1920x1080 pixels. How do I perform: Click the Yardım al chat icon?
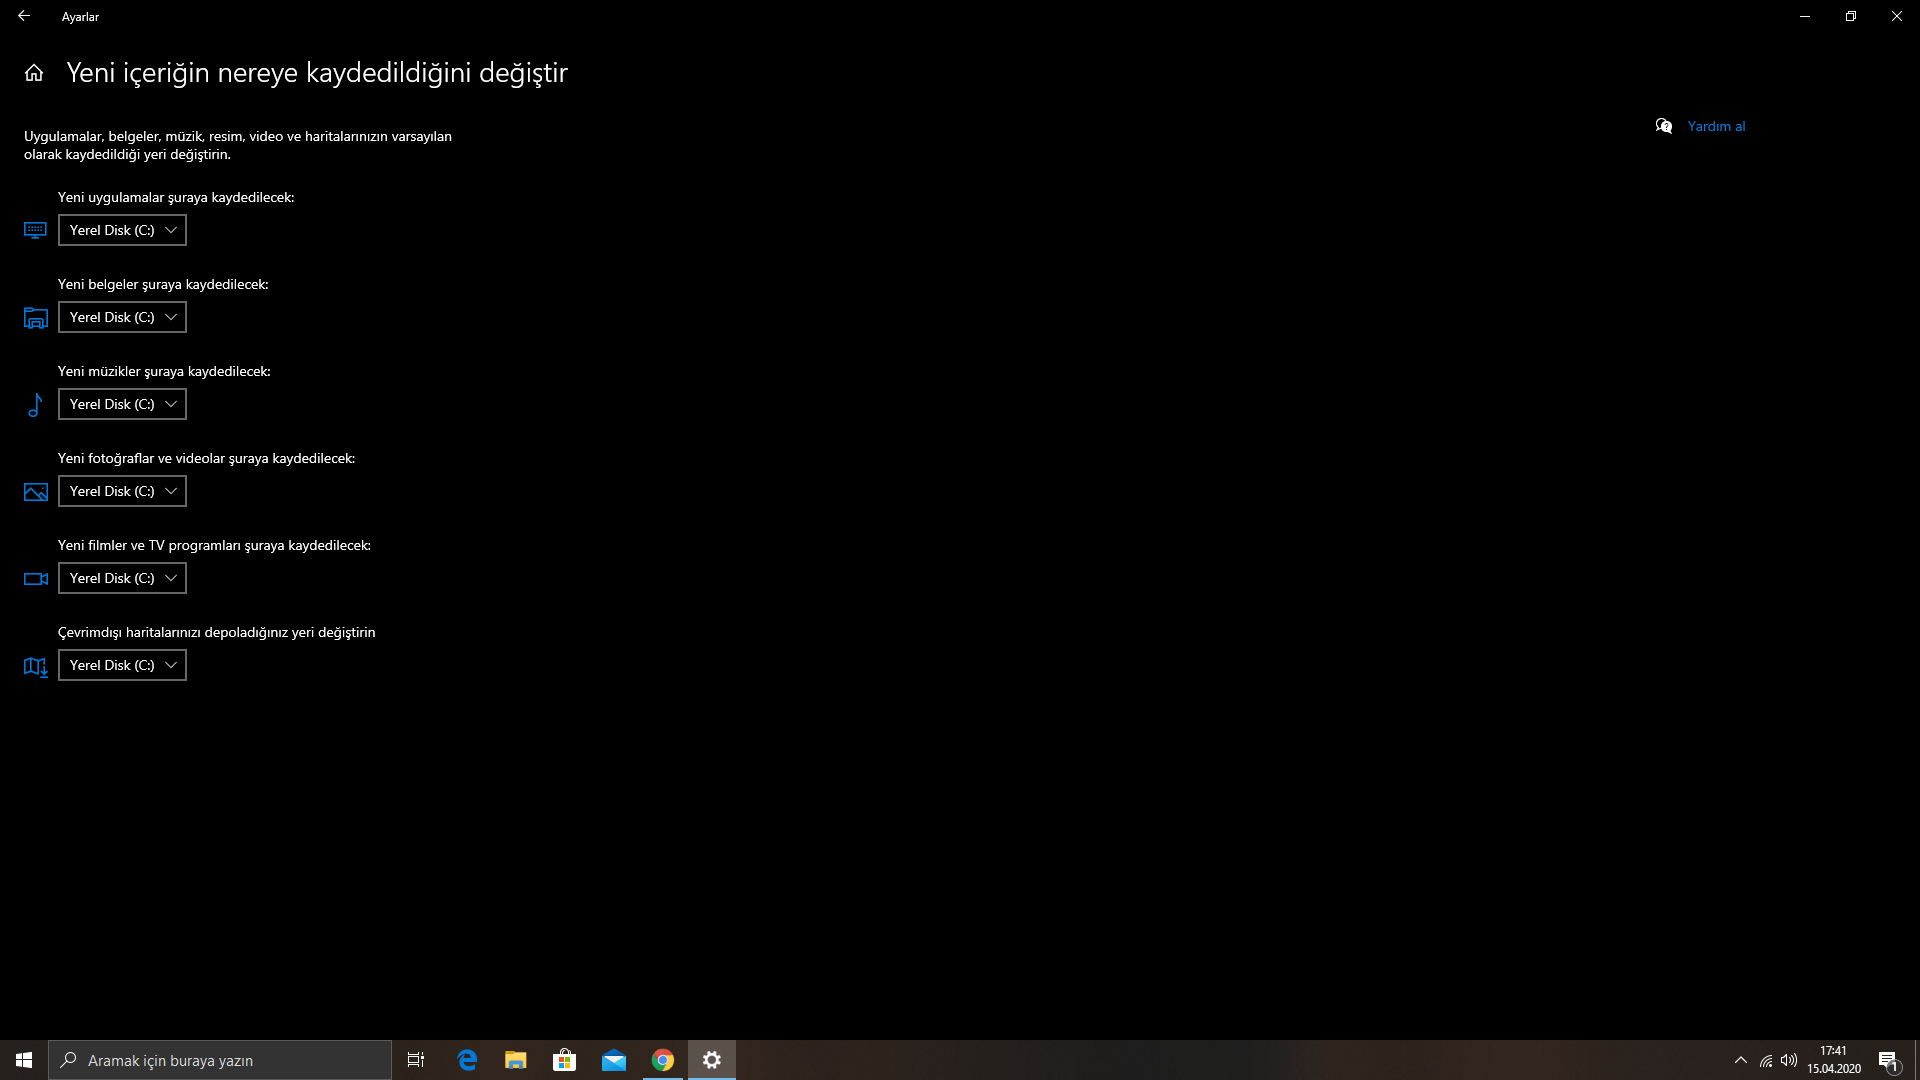[1664, 126]
